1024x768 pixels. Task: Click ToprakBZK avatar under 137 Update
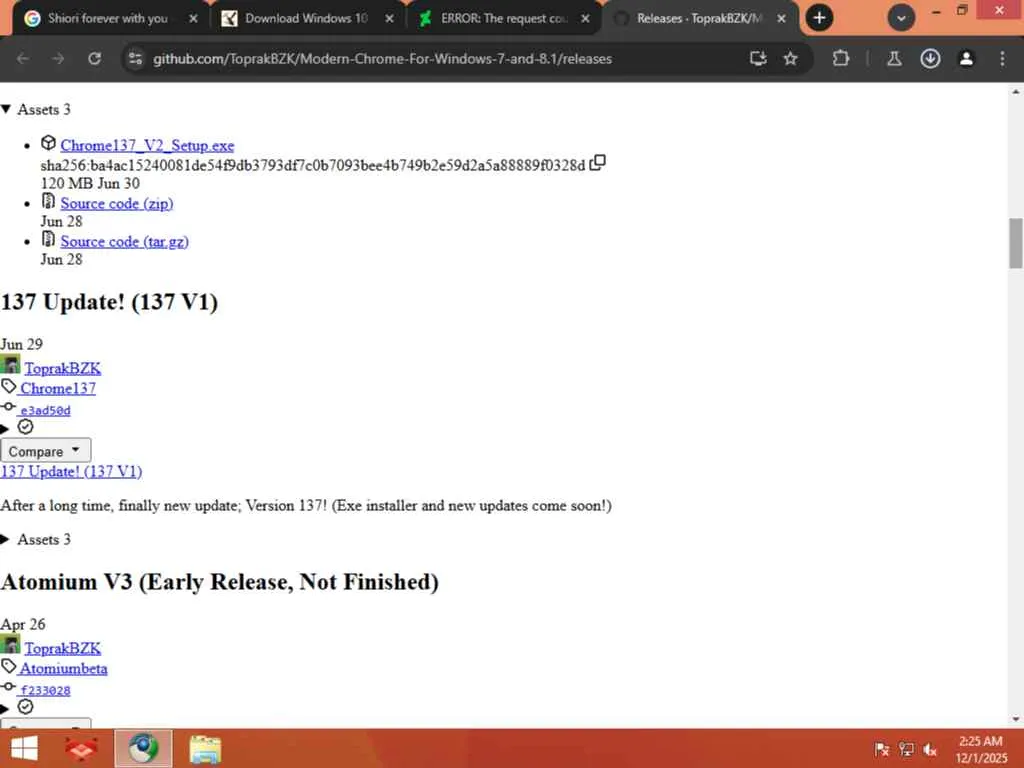(x=10, y=364)
